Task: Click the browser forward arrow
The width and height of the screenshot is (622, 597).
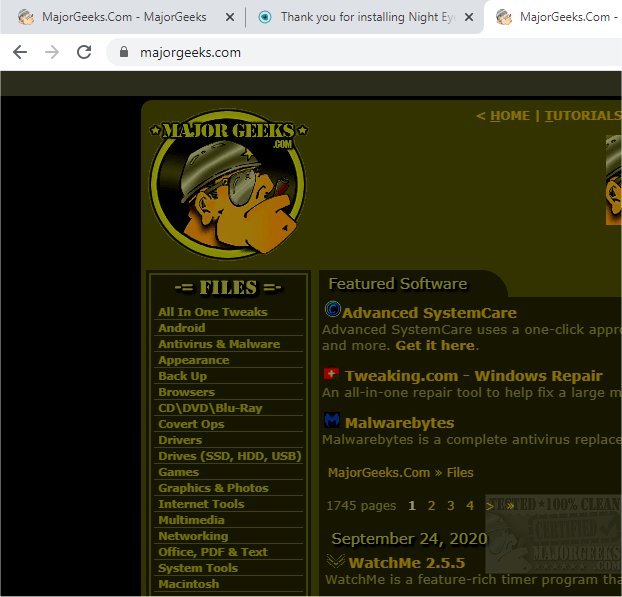Action: pyautogui.click(x=52, y=52)
